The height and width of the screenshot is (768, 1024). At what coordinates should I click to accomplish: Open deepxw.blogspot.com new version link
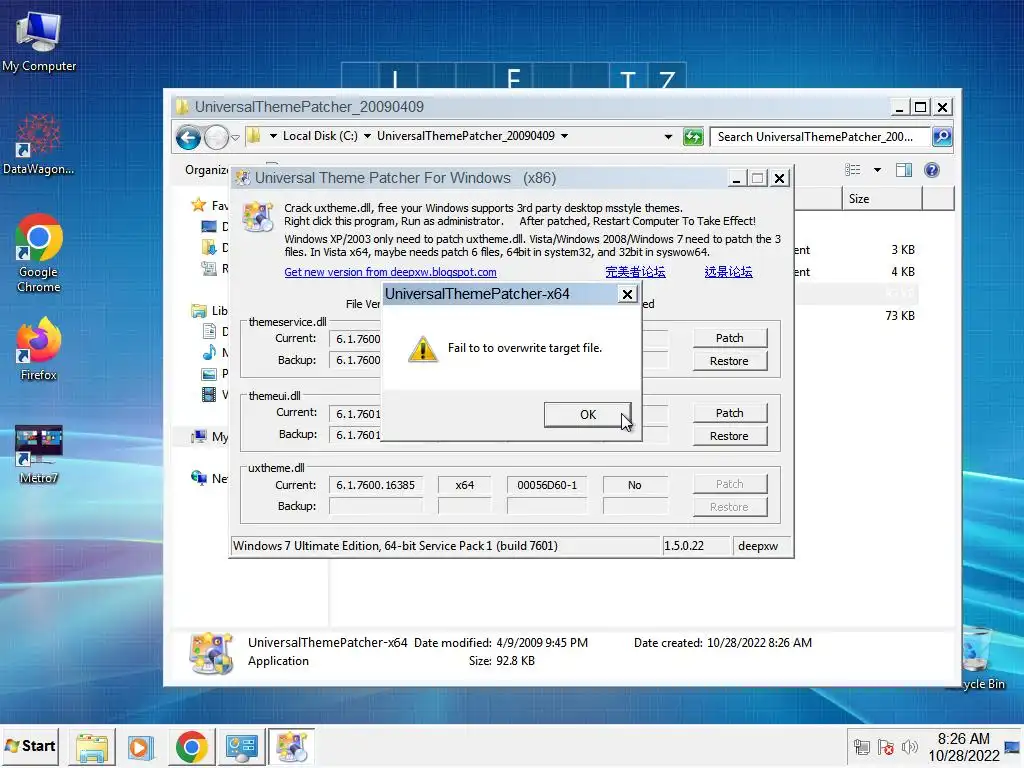point(390,272)
